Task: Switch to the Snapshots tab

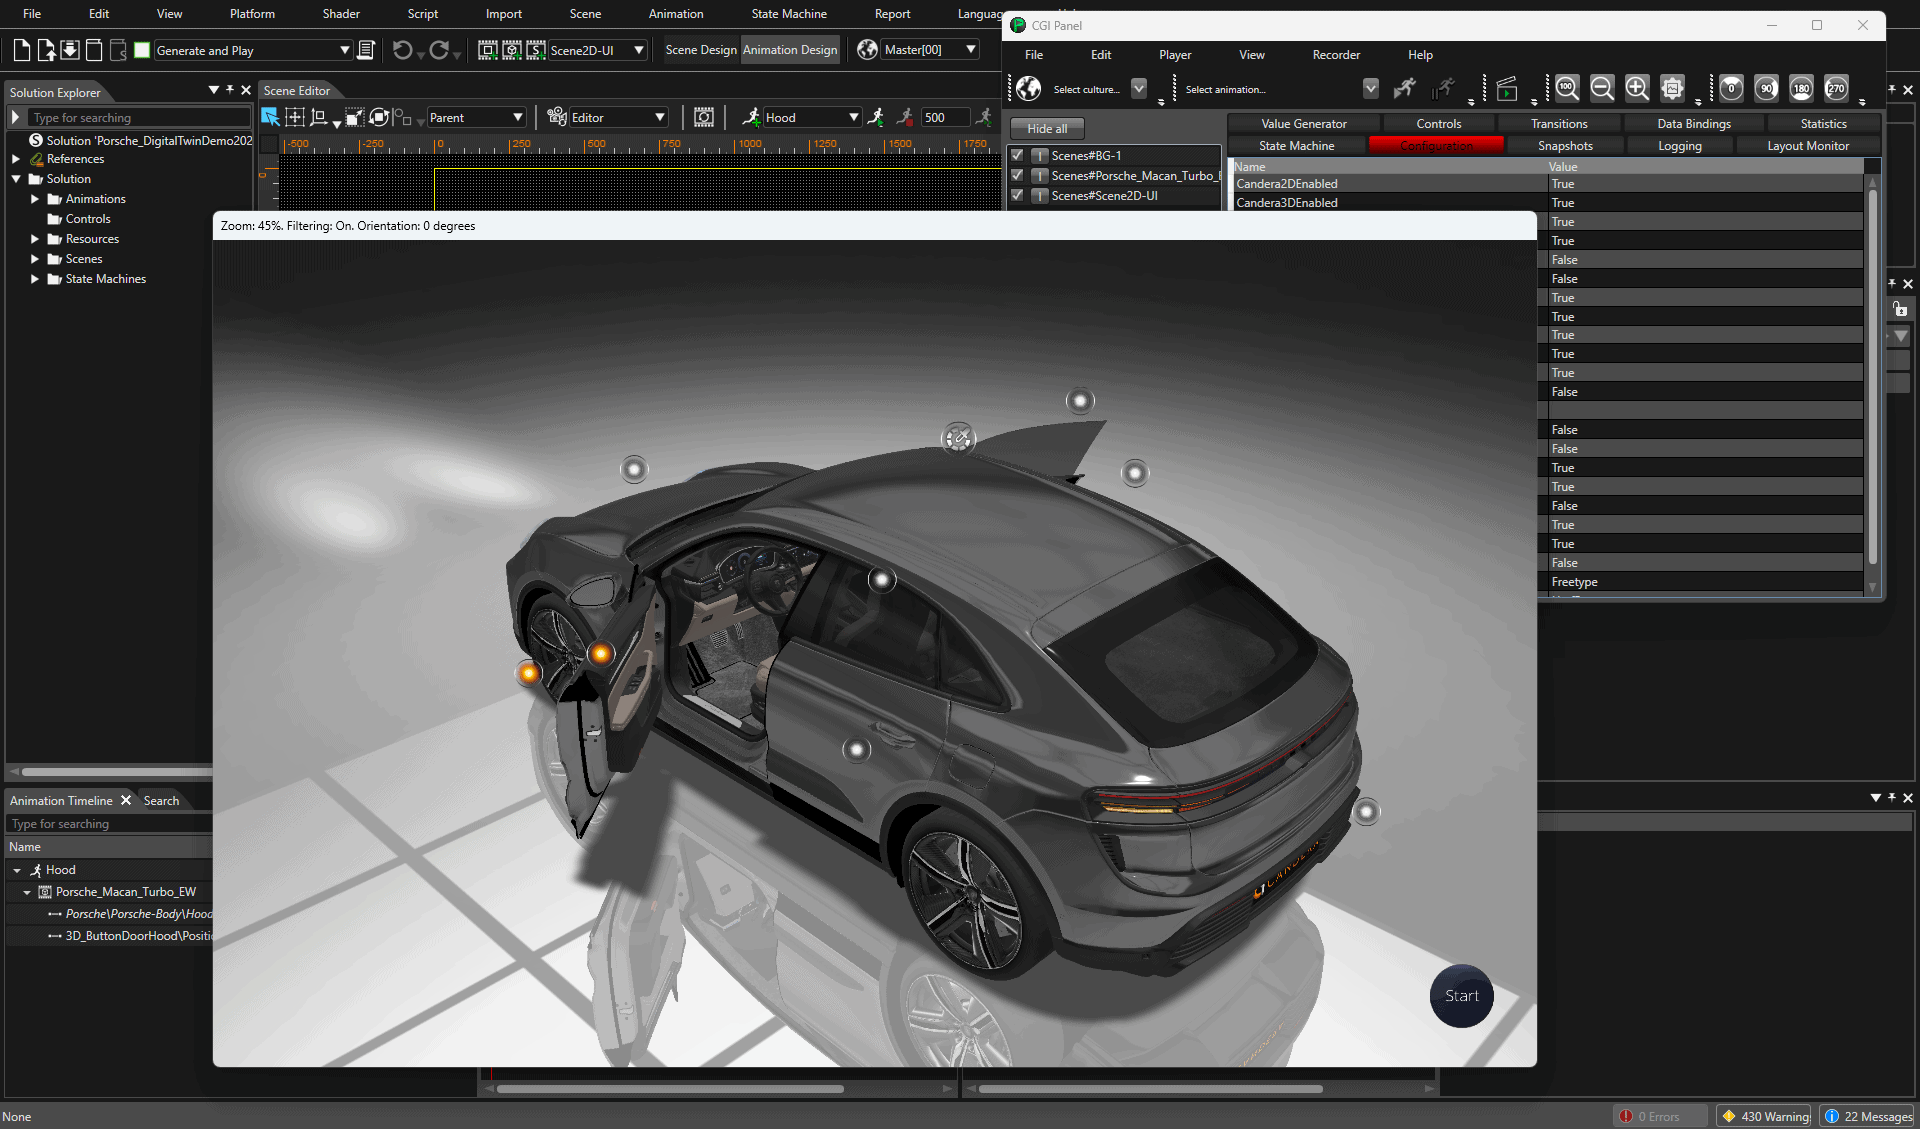Action: click(x=1565, y=146)
